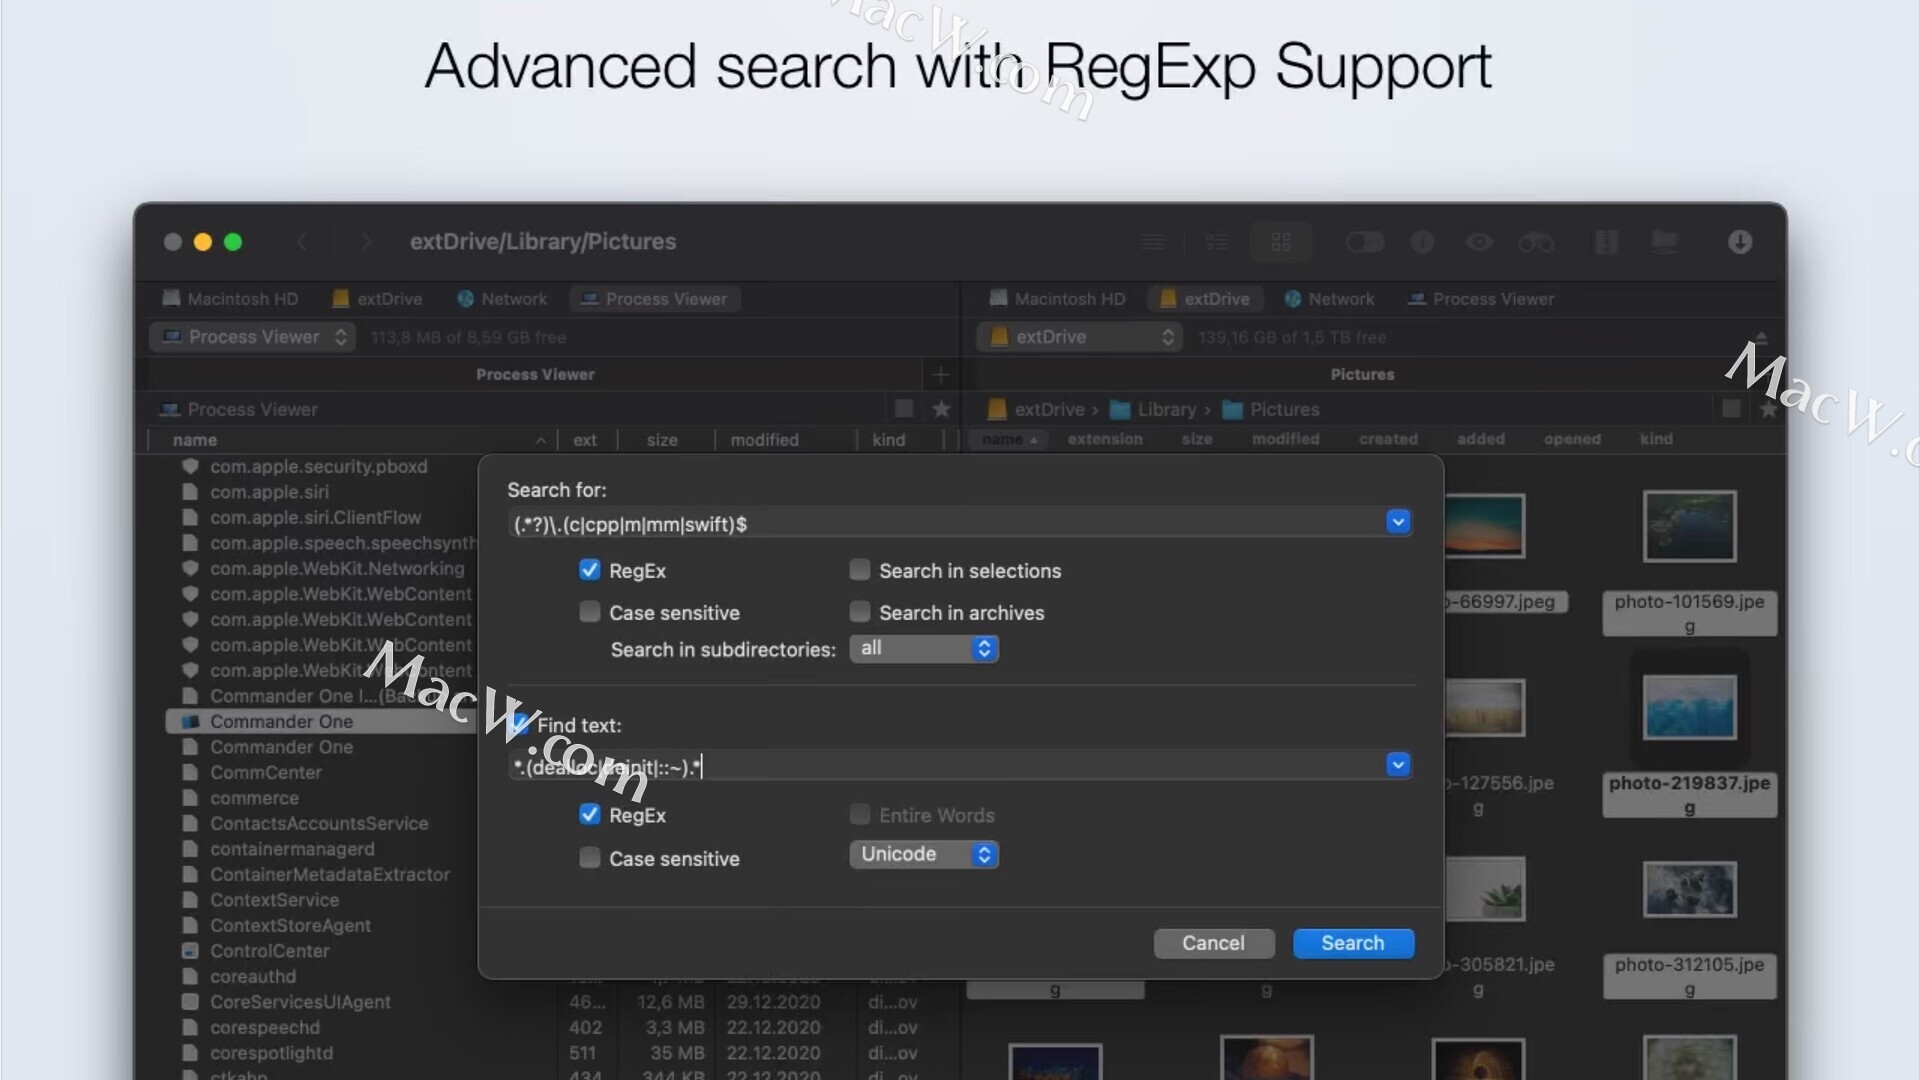Select photo-312105.jpeg thumbnail

click(1690, 889)
